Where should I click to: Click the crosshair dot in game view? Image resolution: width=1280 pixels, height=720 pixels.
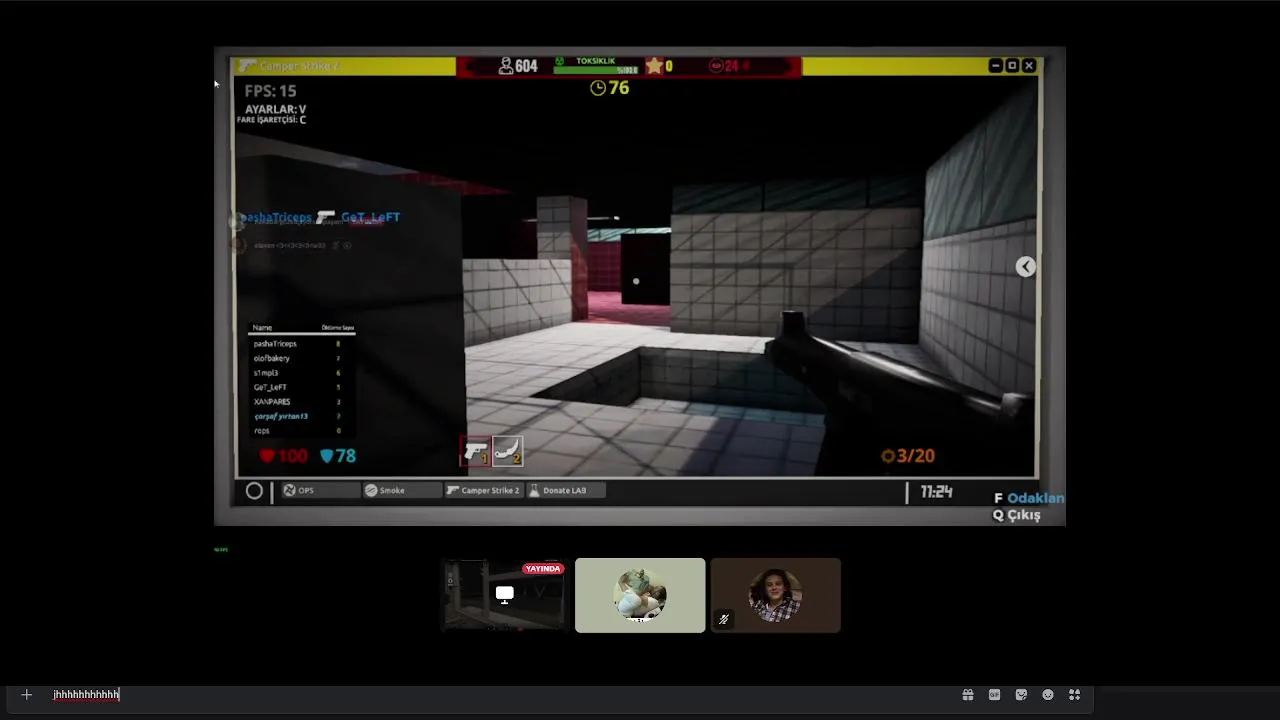636,281
